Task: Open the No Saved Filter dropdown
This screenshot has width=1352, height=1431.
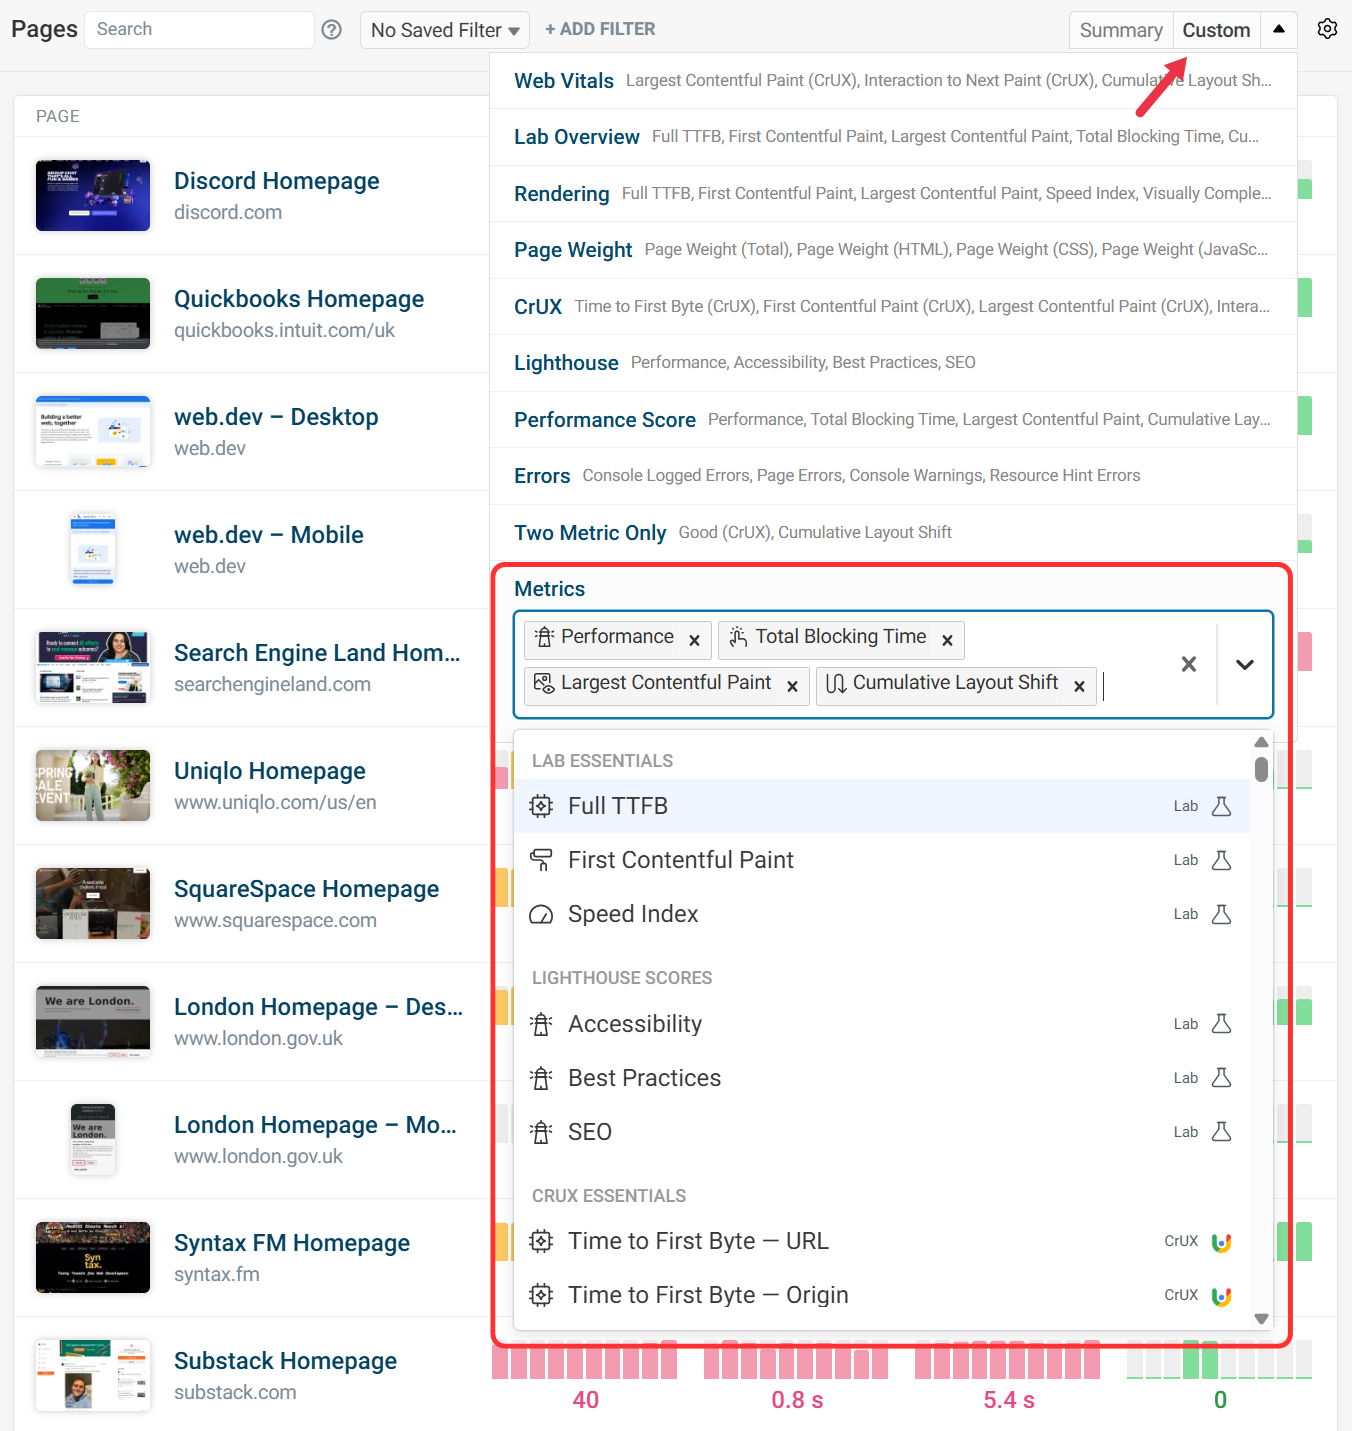Action: (445, 30)
